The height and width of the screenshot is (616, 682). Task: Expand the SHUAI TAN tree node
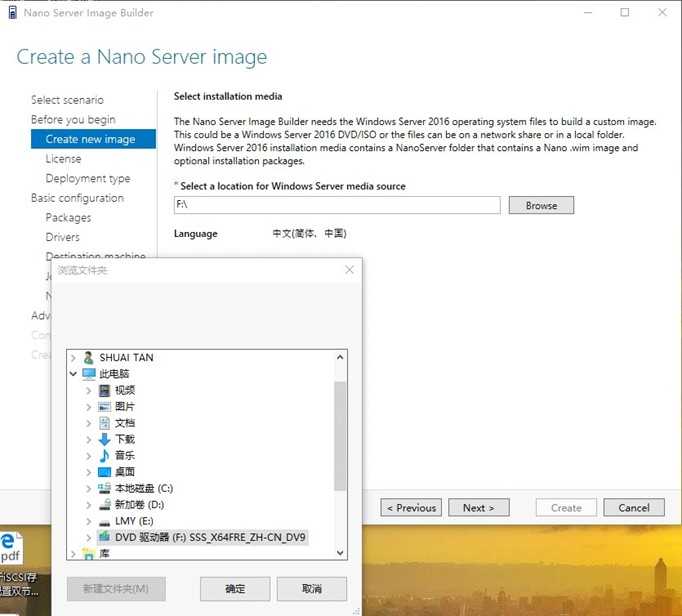pos(73,358)
